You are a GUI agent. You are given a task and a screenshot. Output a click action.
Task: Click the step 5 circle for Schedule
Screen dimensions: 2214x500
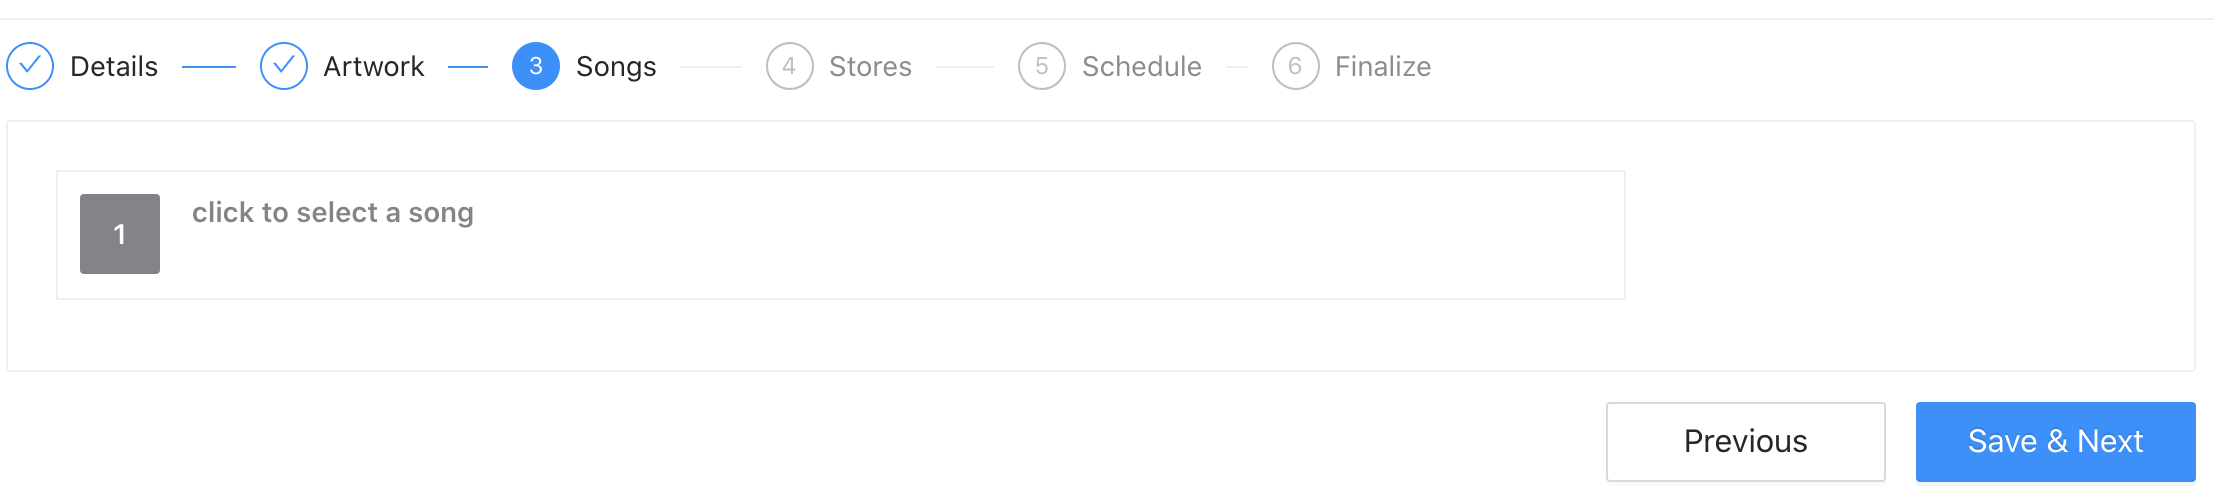click(x=1042, y=66)
